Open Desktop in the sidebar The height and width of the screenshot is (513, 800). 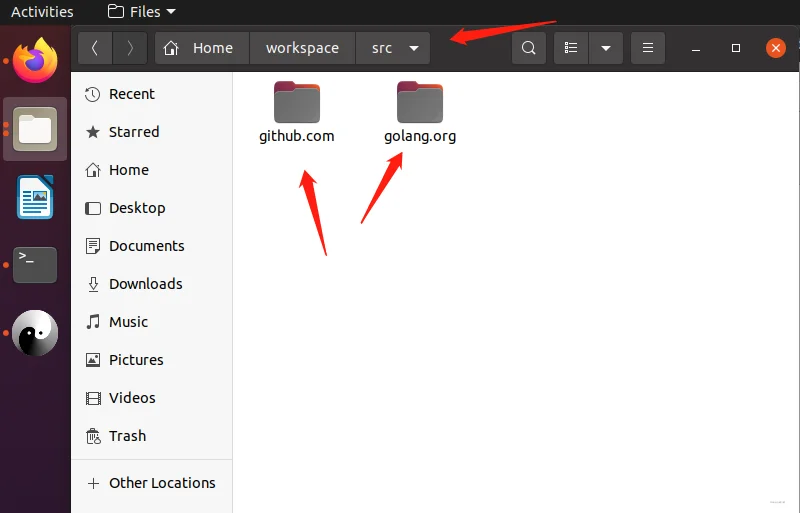point(152,208)
